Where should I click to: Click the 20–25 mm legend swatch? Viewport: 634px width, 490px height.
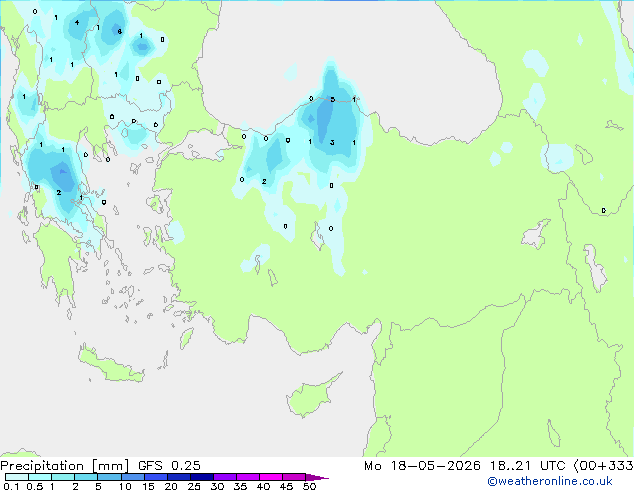[x=178, y=477]
